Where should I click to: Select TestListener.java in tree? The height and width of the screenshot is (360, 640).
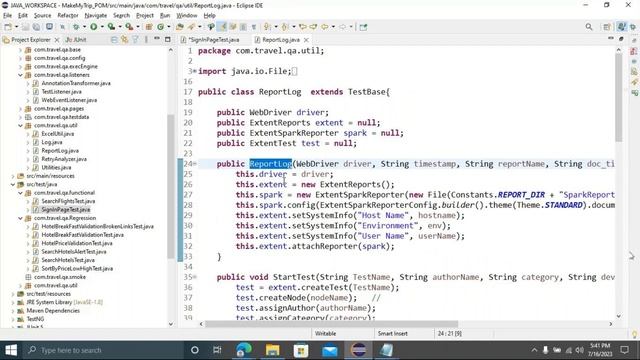tap(61, 92)
